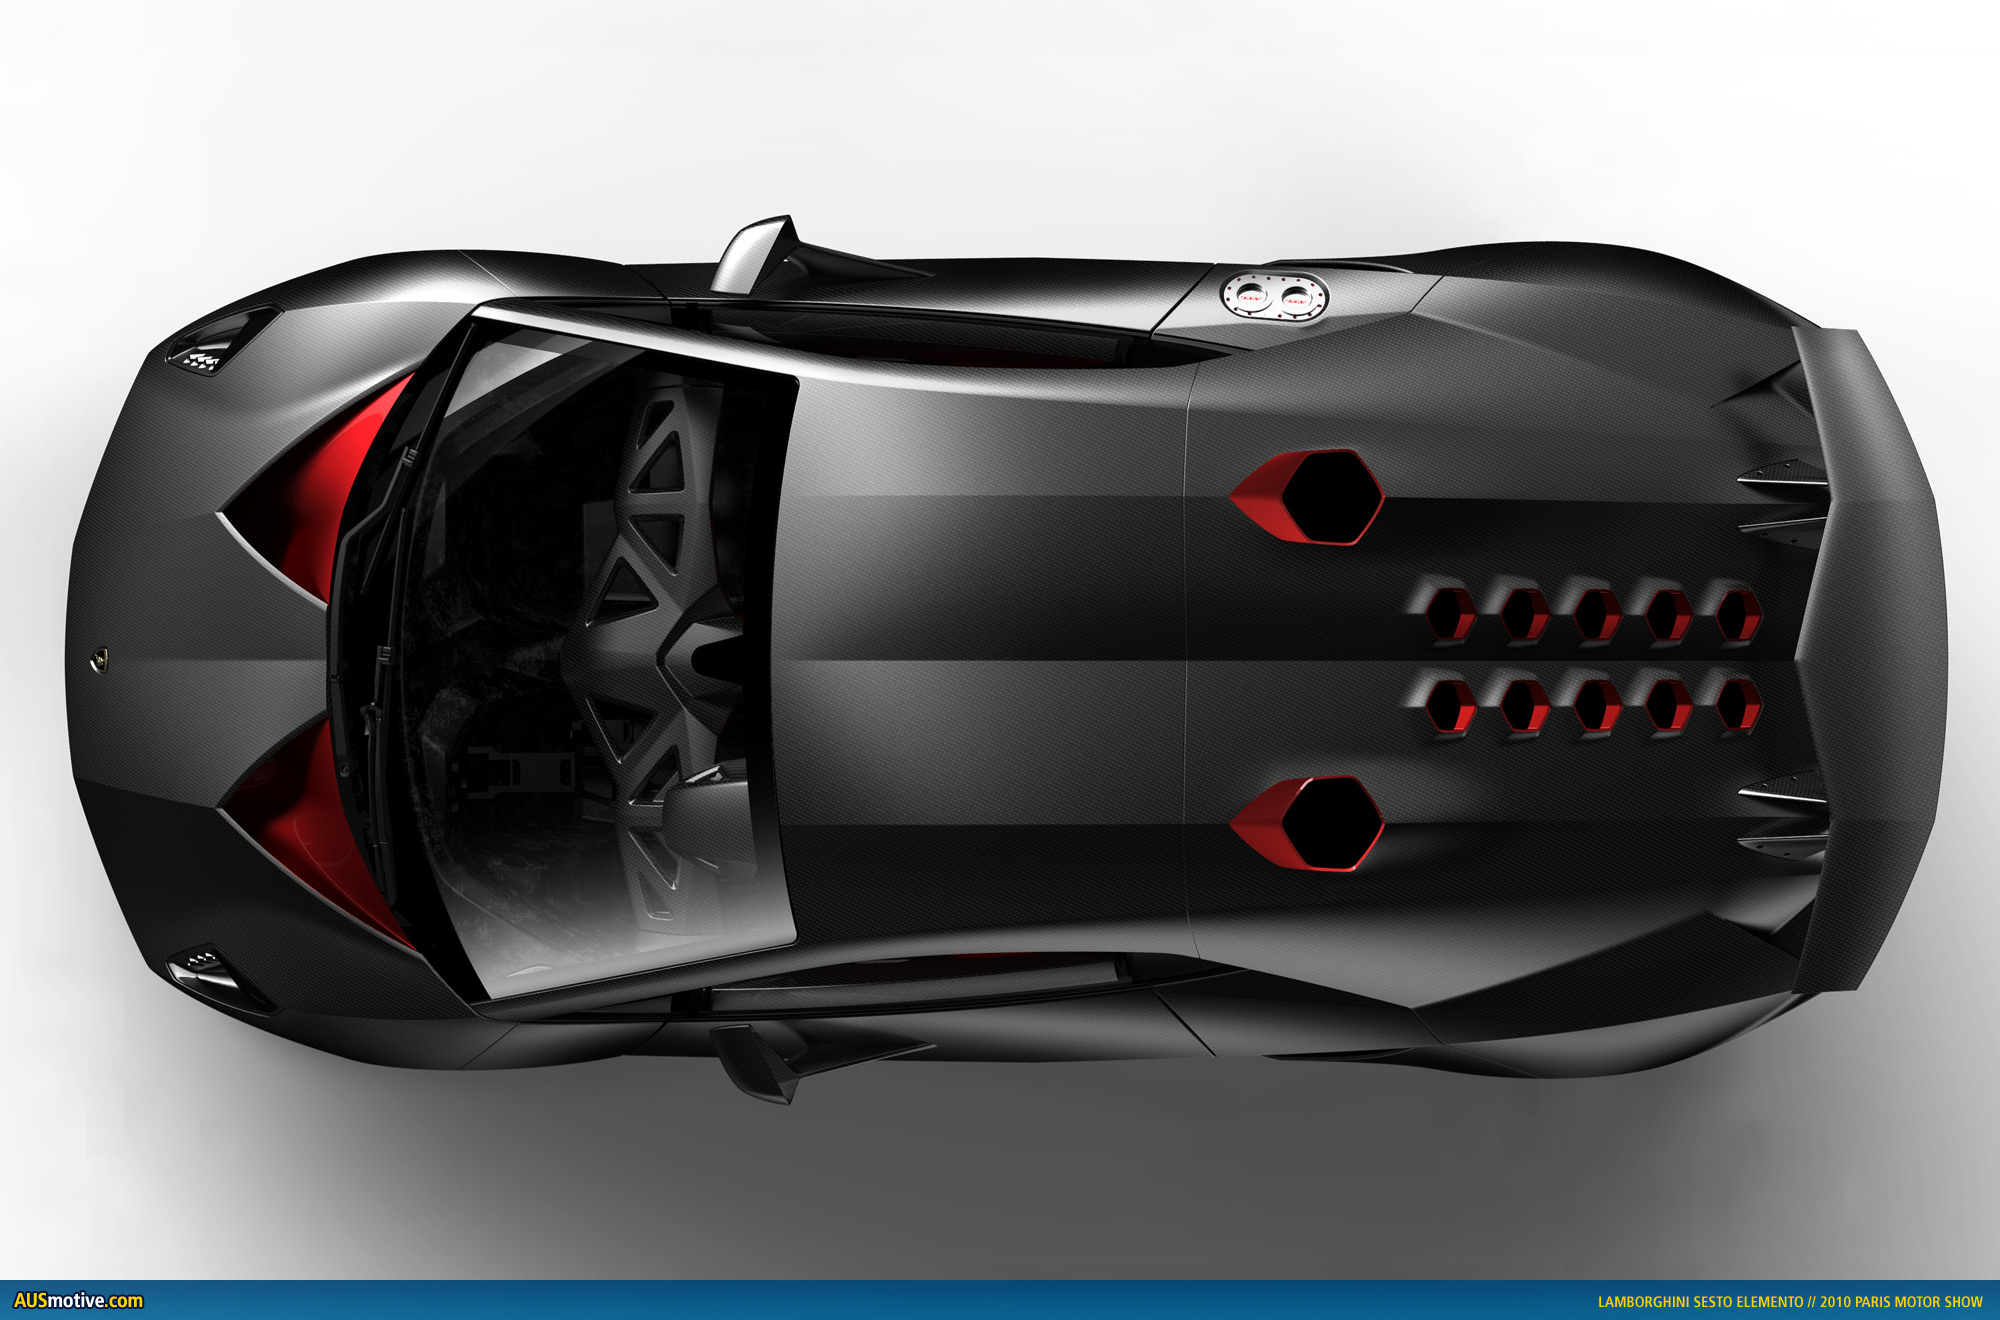Click the Lamborghini badge on the hood

point(101,659)
